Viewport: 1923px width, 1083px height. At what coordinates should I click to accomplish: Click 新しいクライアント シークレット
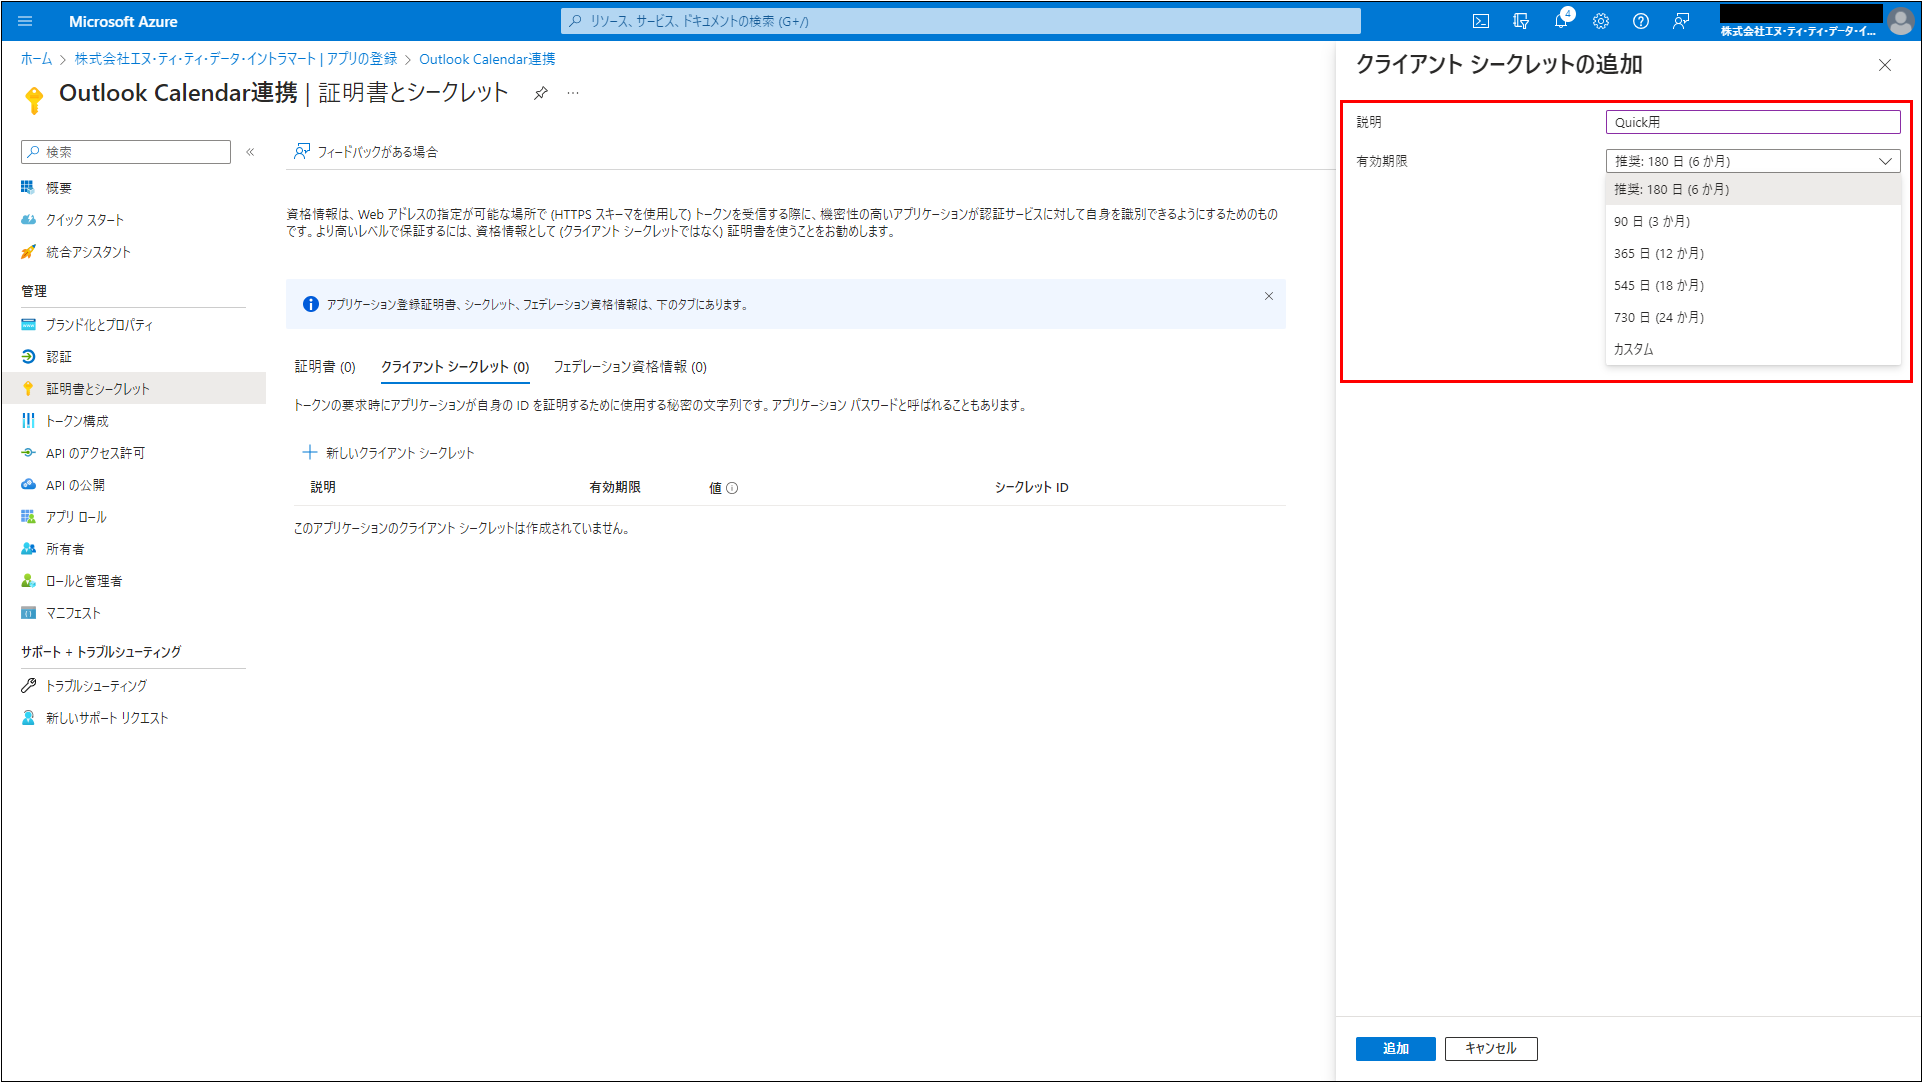[x=389, y=453]
